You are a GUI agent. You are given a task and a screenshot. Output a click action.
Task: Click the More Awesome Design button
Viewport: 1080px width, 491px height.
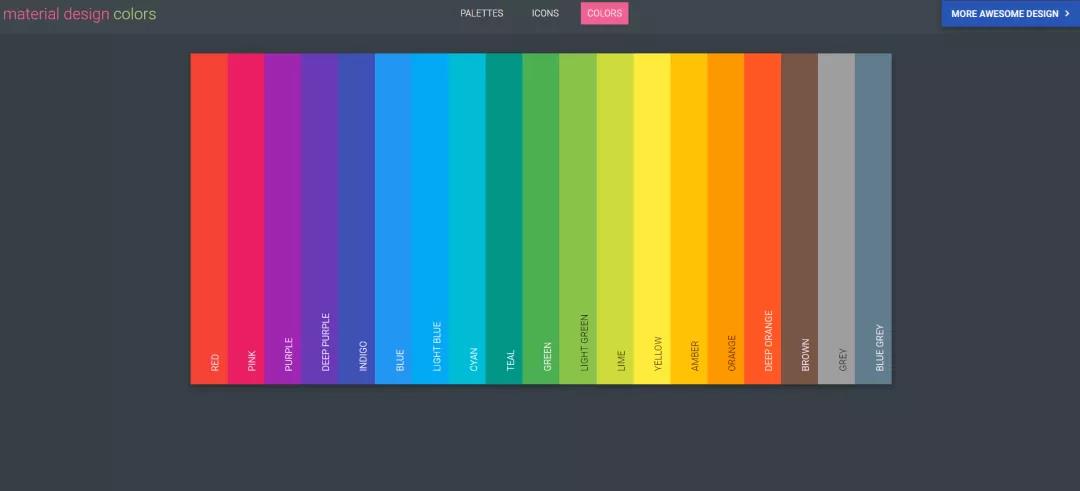1010,14
